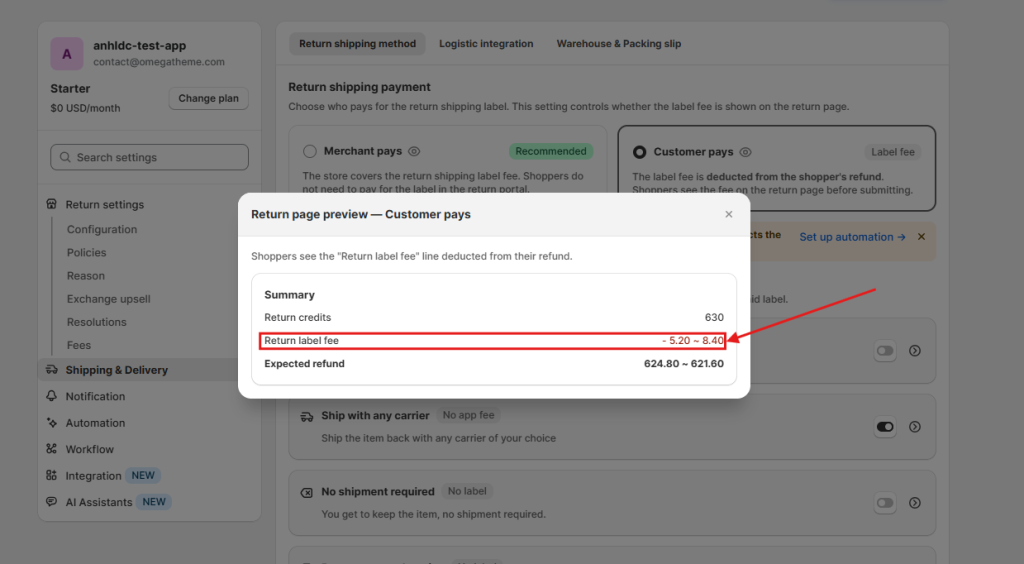Open the Resolutions settings page
Viewport: 1024px width, 564px height.
point(97,322)
